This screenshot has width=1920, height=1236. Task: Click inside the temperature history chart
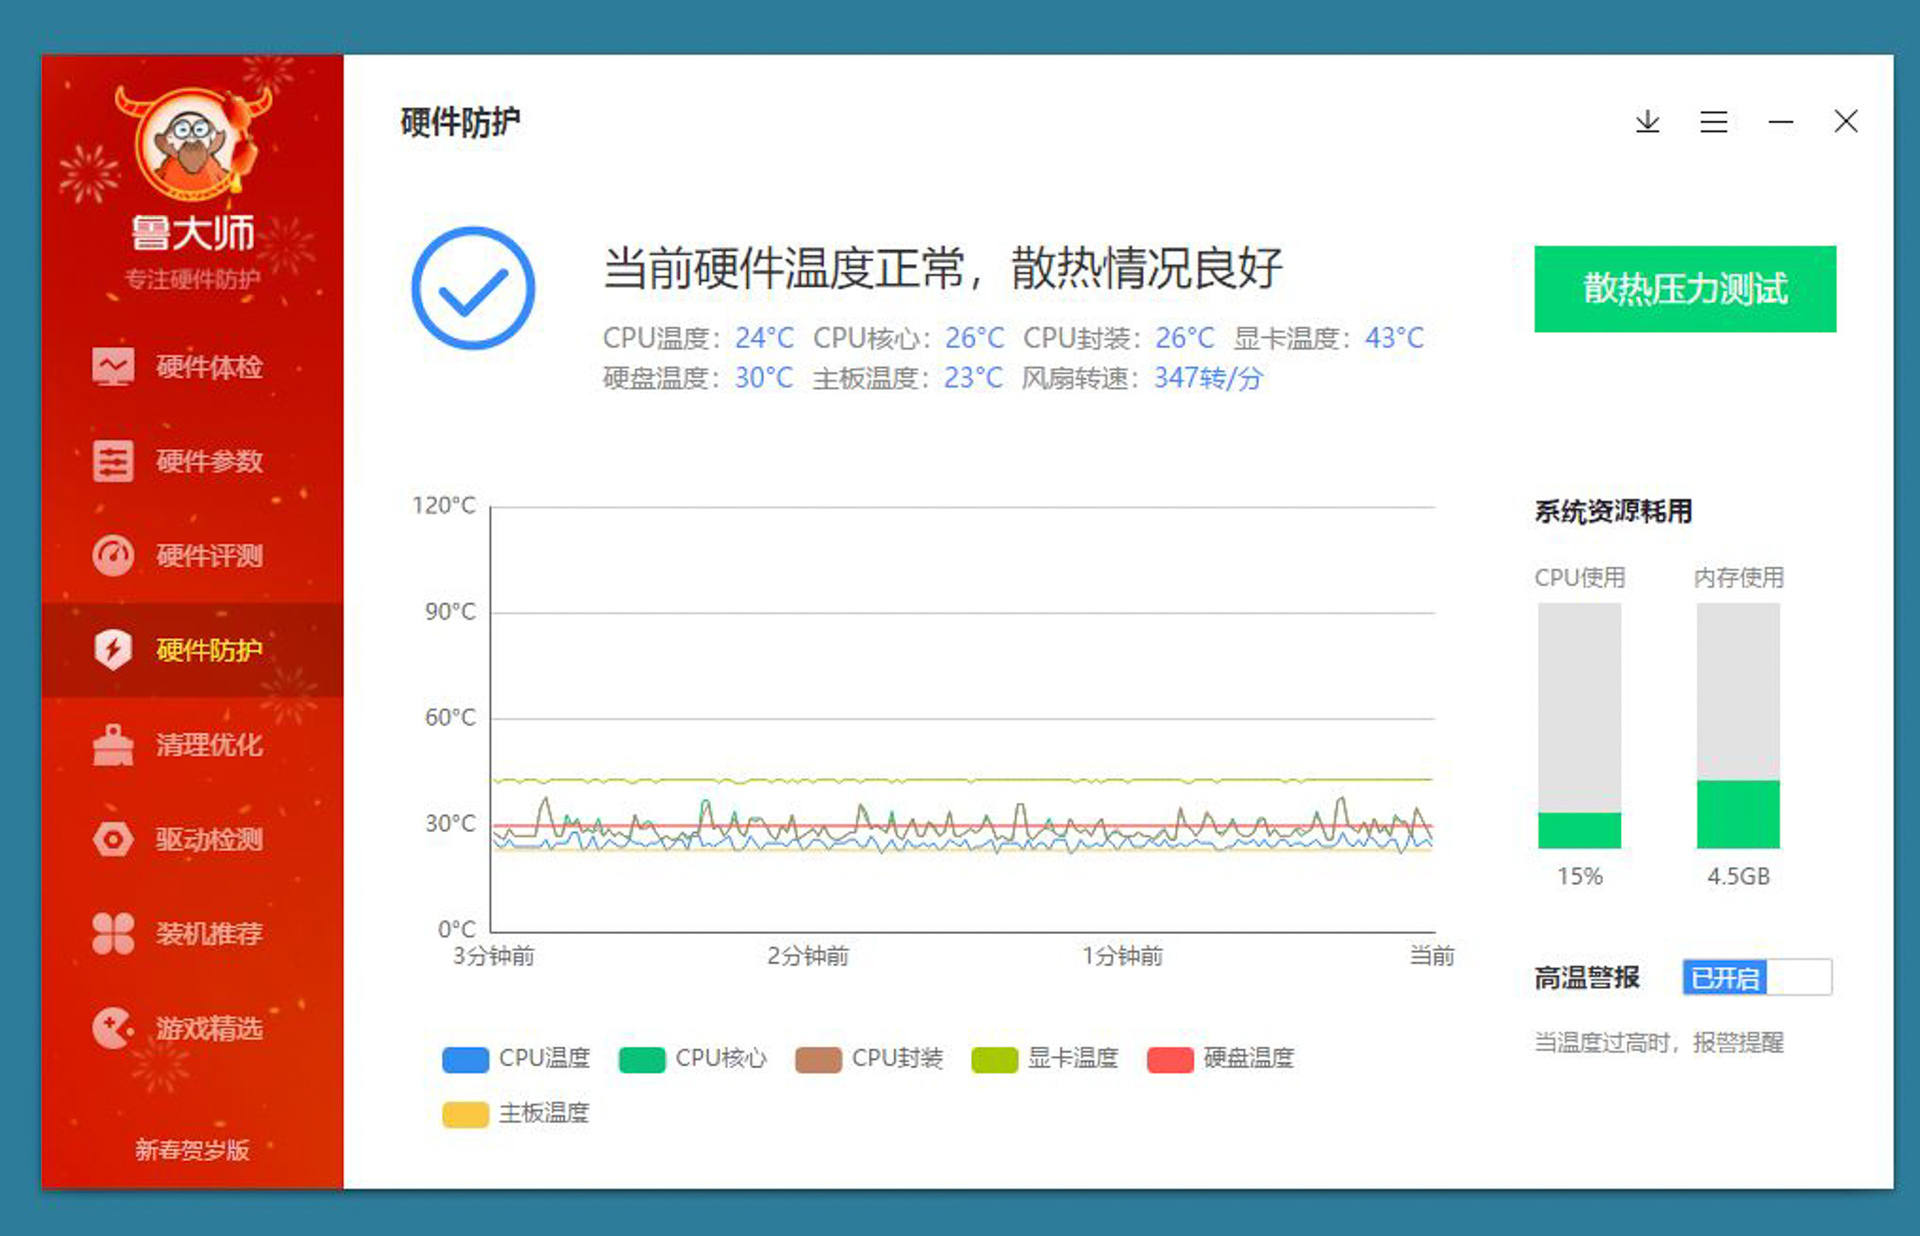pos(963,720)
